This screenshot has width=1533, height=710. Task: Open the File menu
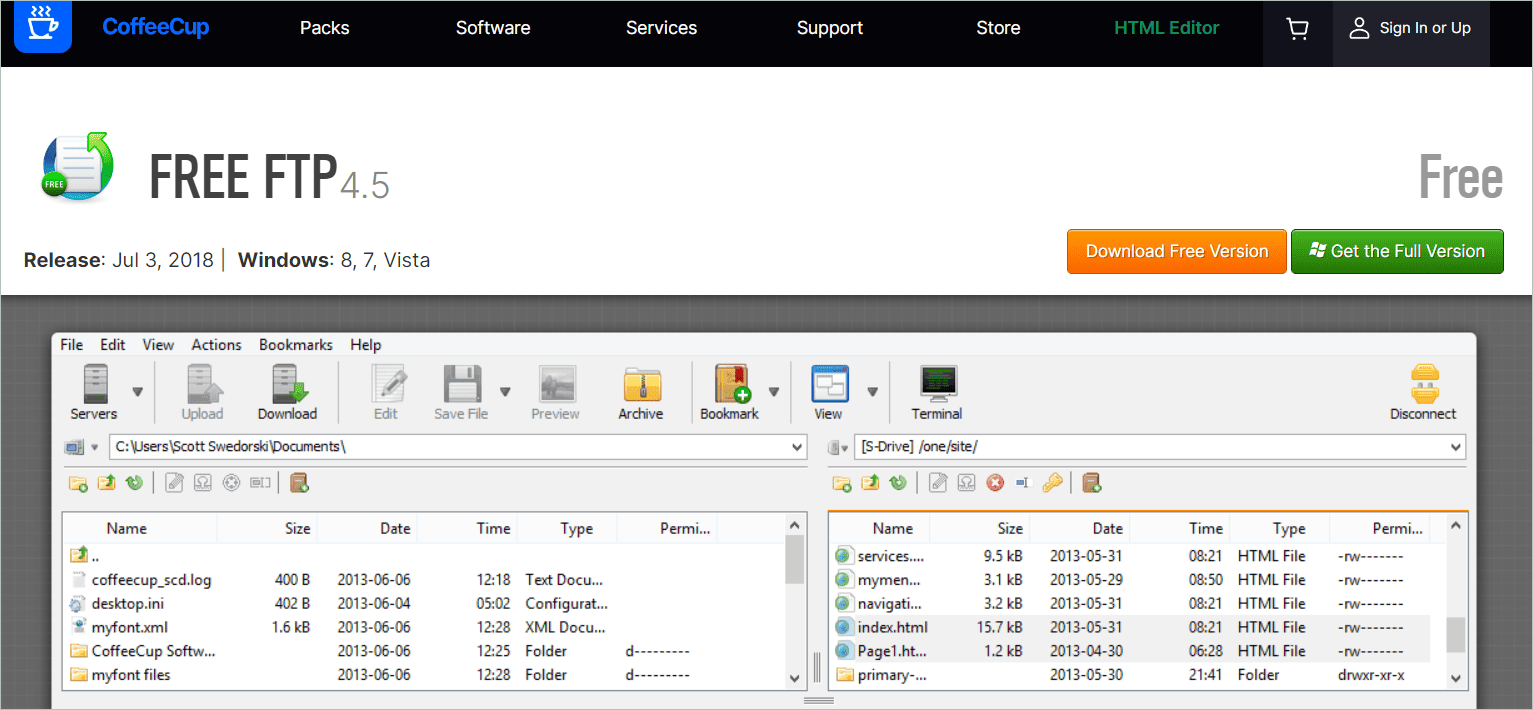(72, 344)
